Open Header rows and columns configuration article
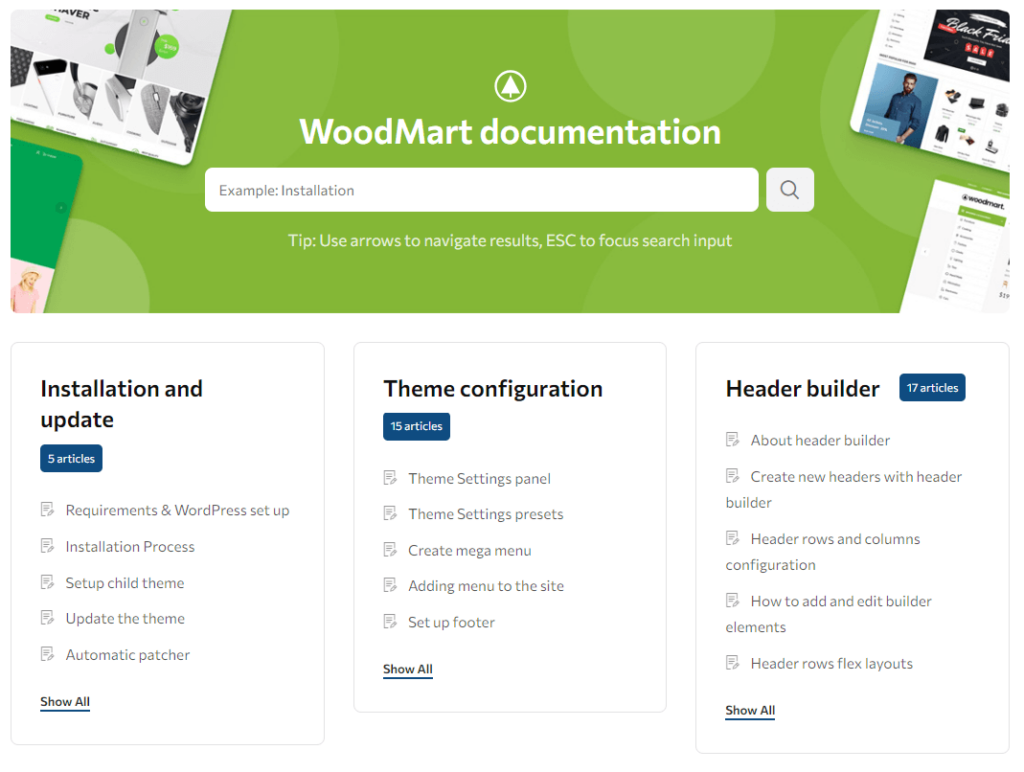 pyautogui.click(x=823, y=551)
